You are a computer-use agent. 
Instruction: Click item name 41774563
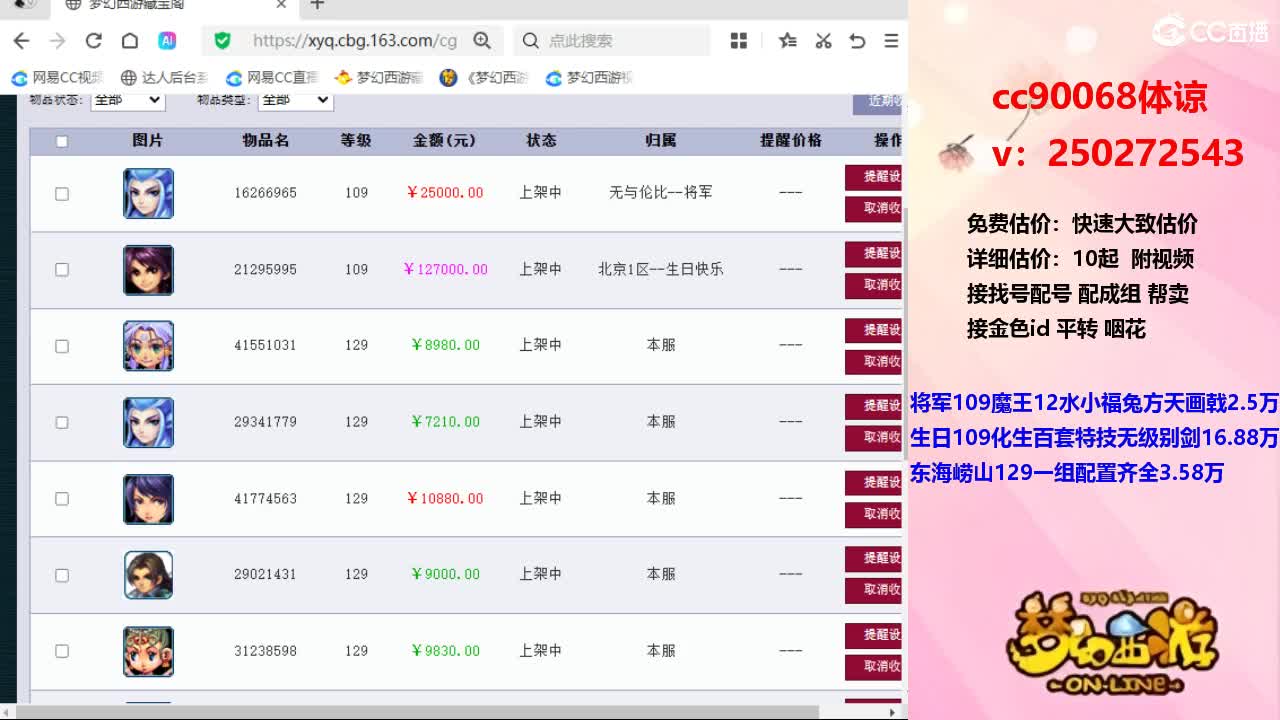(x=265, y=498)
